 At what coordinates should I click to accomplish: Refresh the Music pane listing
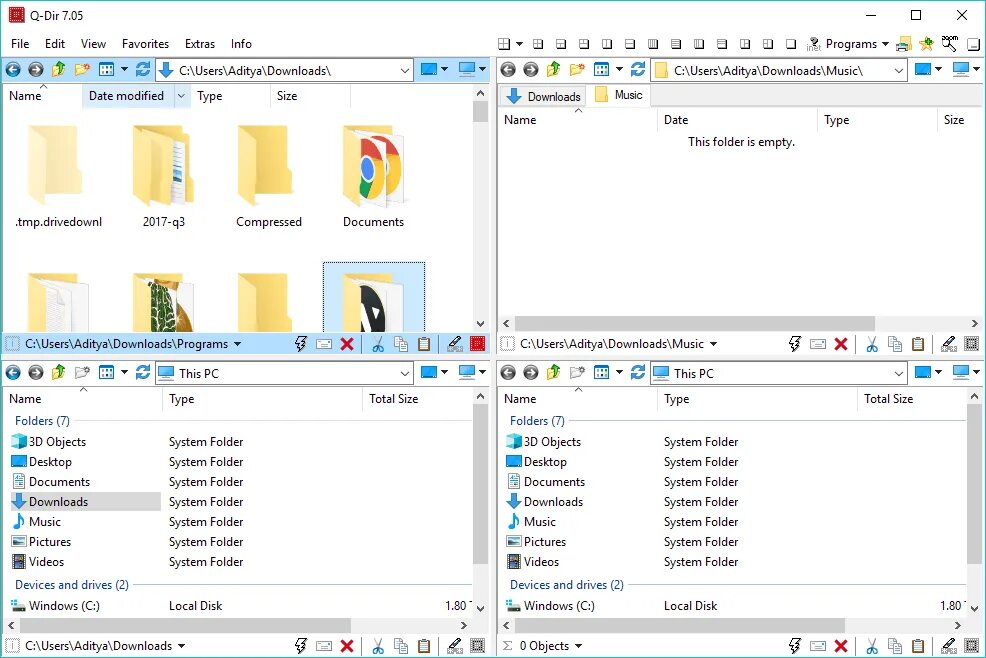(638, 70)
